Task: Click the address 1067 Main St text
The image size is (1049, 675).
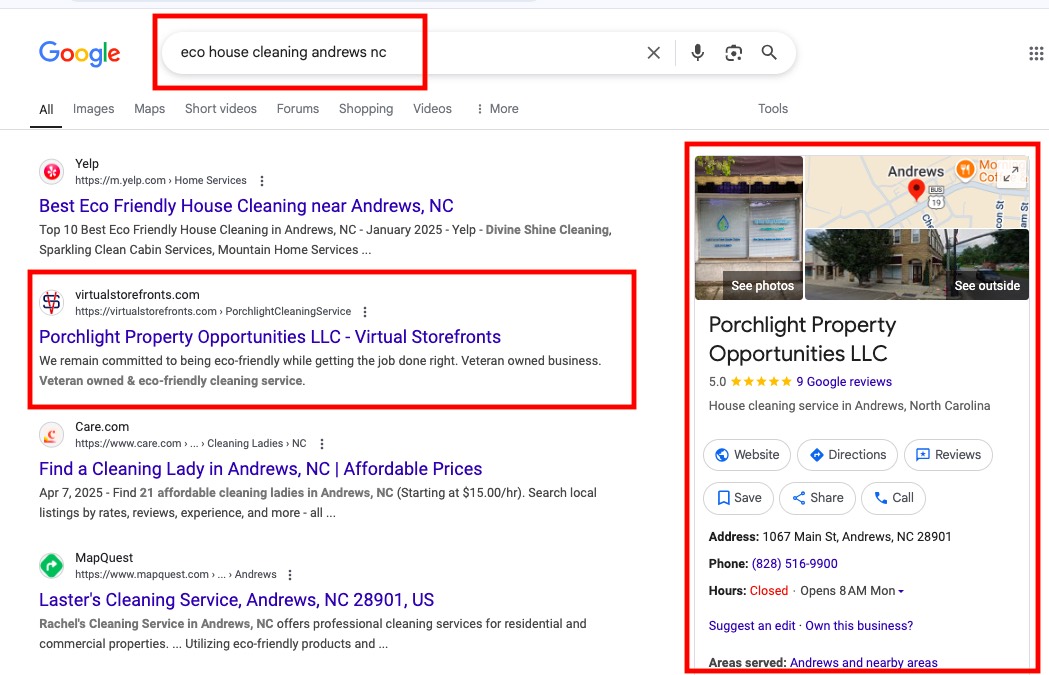Action: coord(857,537)
